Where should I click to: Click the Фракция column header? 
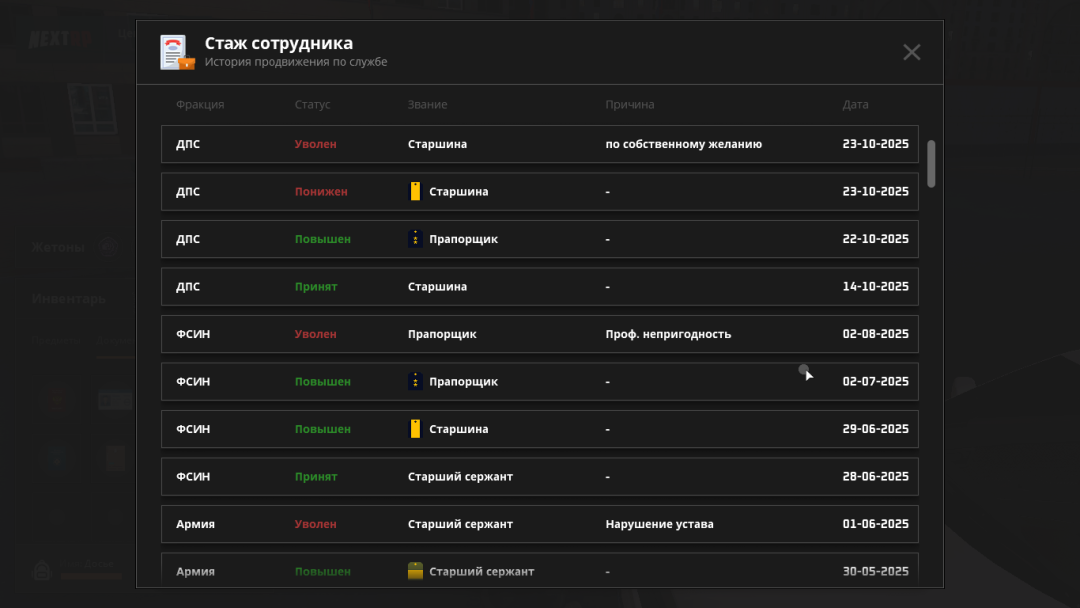click(200, 105)
